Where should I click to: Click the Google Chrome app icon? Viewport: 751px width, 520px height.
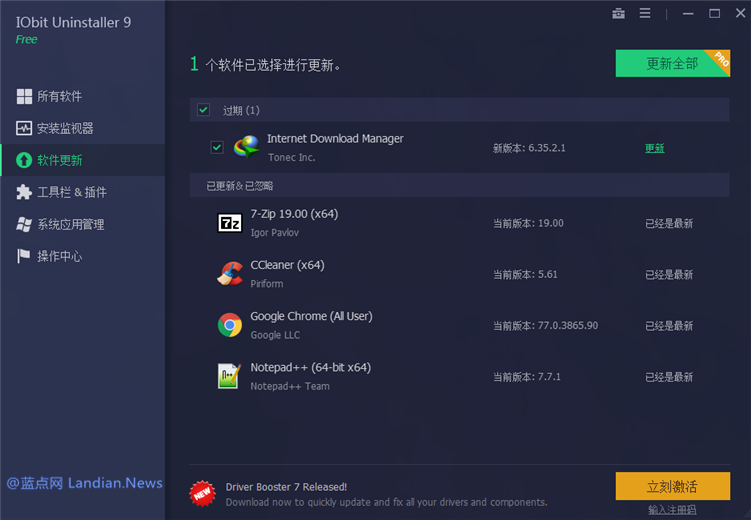point(230,325)
